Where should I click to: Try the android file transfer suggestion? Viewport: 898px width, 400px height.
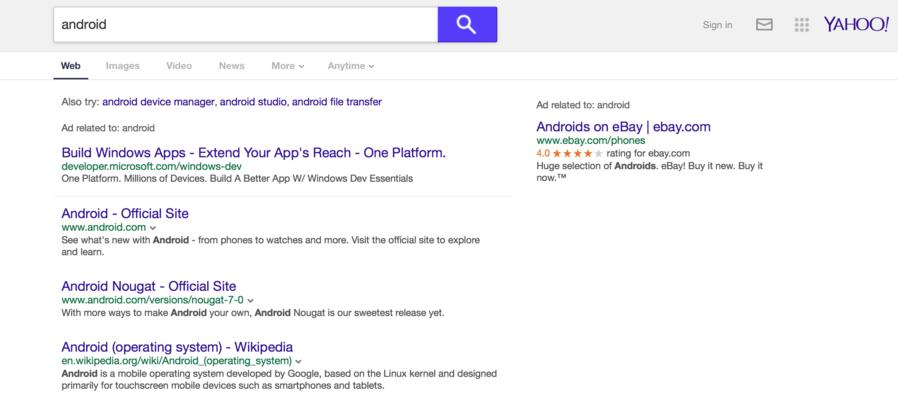pos(337,102)
